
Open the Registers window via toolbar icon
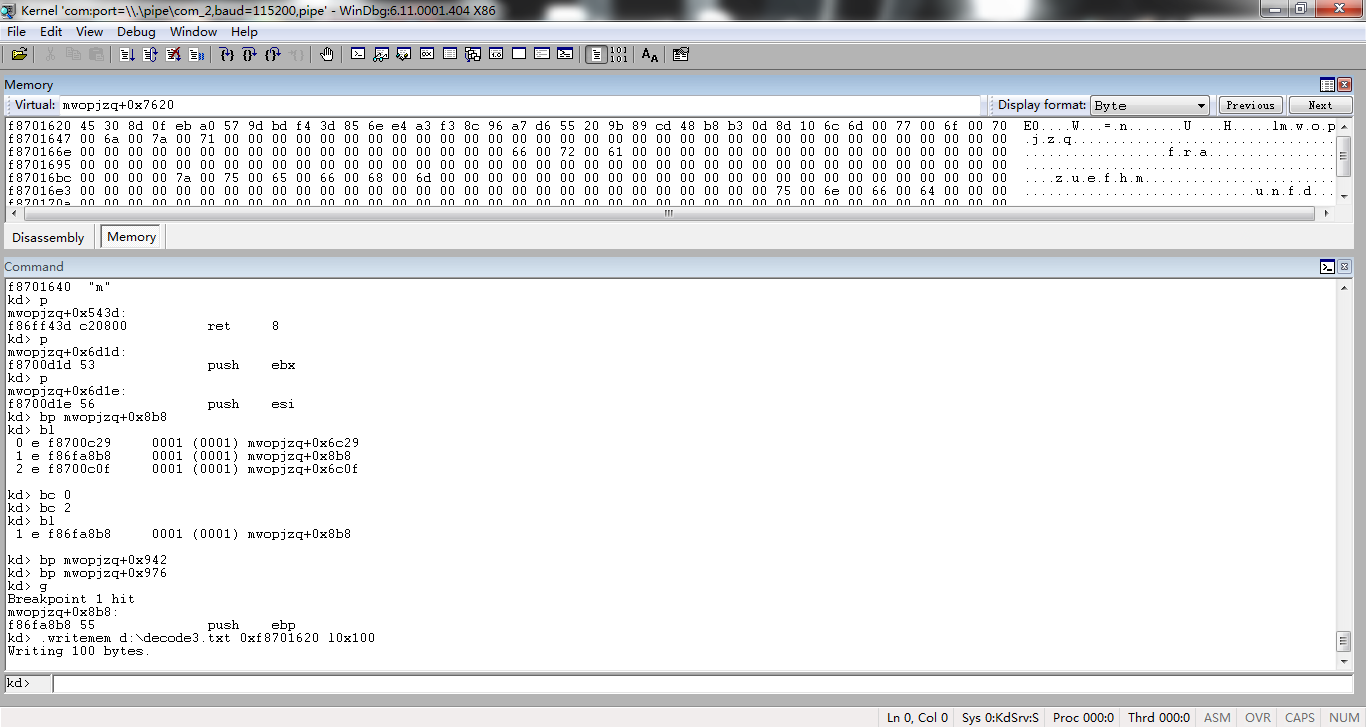427,54
